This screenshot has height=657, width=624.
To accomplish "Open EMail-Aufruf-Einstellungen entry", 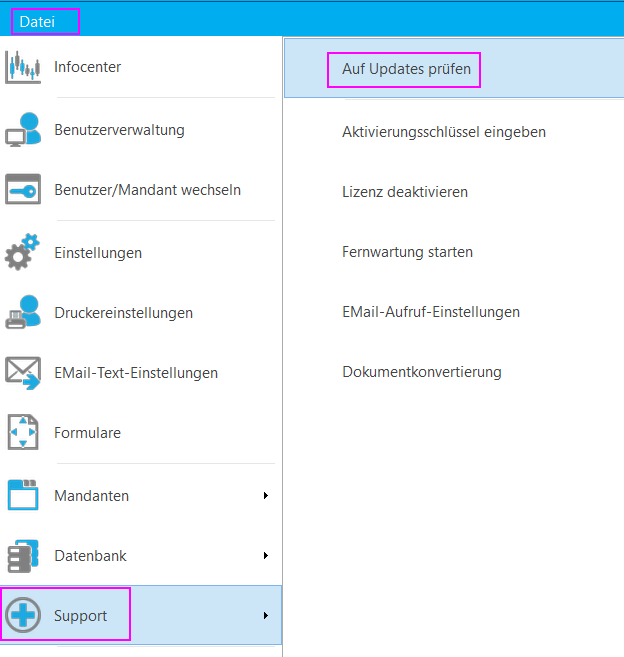I will (x=430, y=312).
